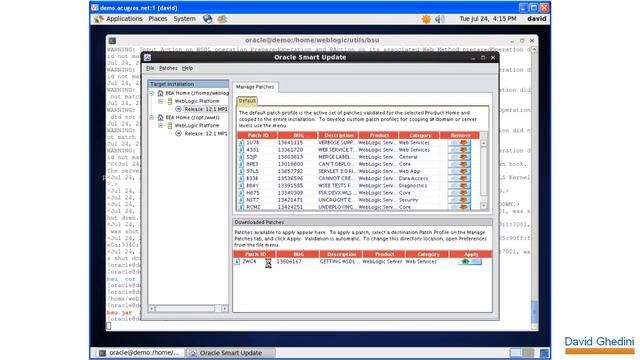Switch to terminal window via taskbar button
This screenshot has height=360, width=640.
(139, 353)
